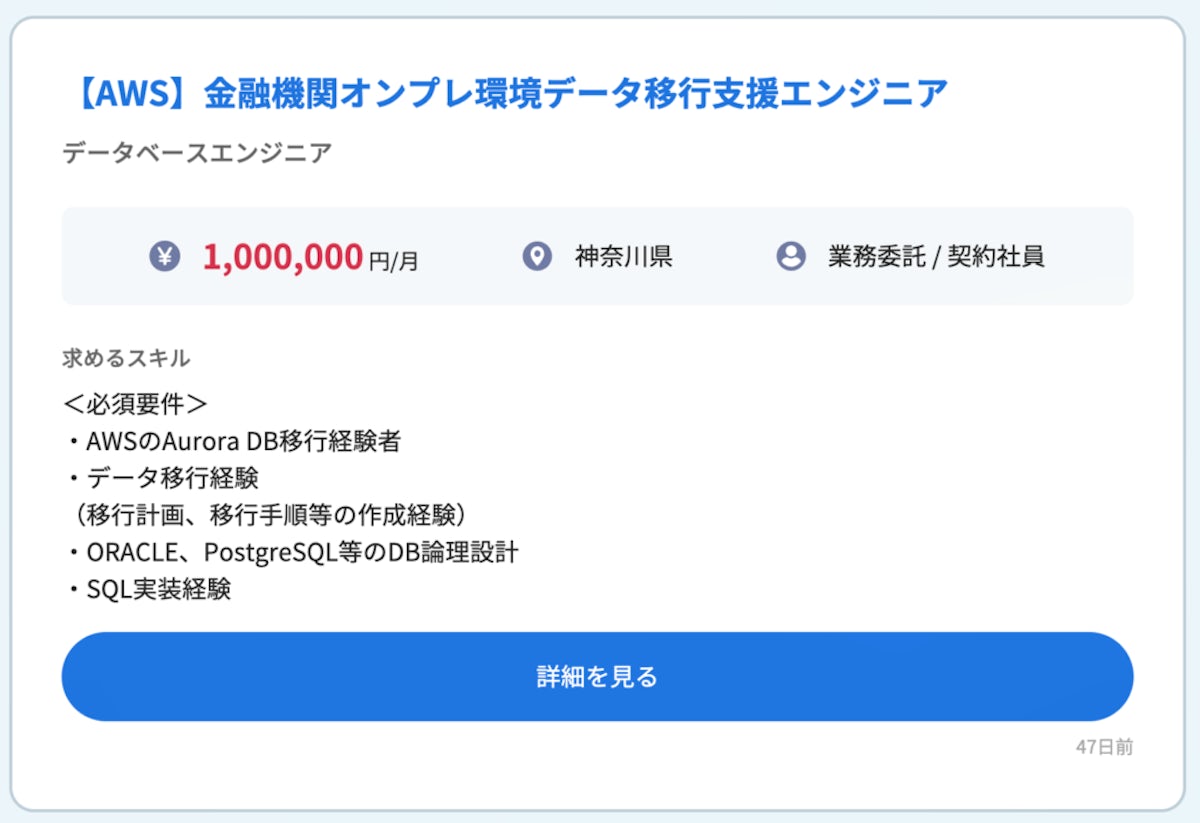
Task: Click the person employment type icon
Action: 791,256
